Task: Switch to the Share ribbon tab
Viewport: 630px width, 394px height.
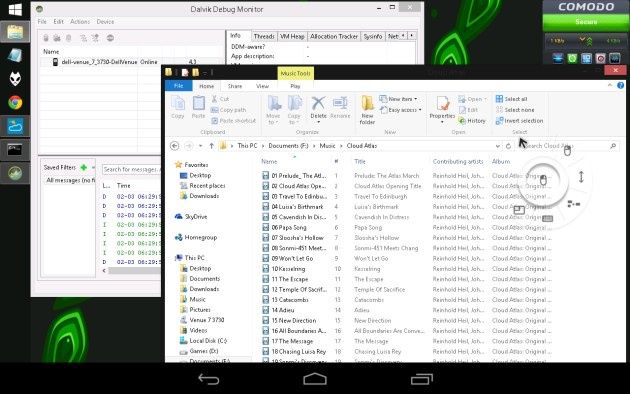Action: [235, 86]
